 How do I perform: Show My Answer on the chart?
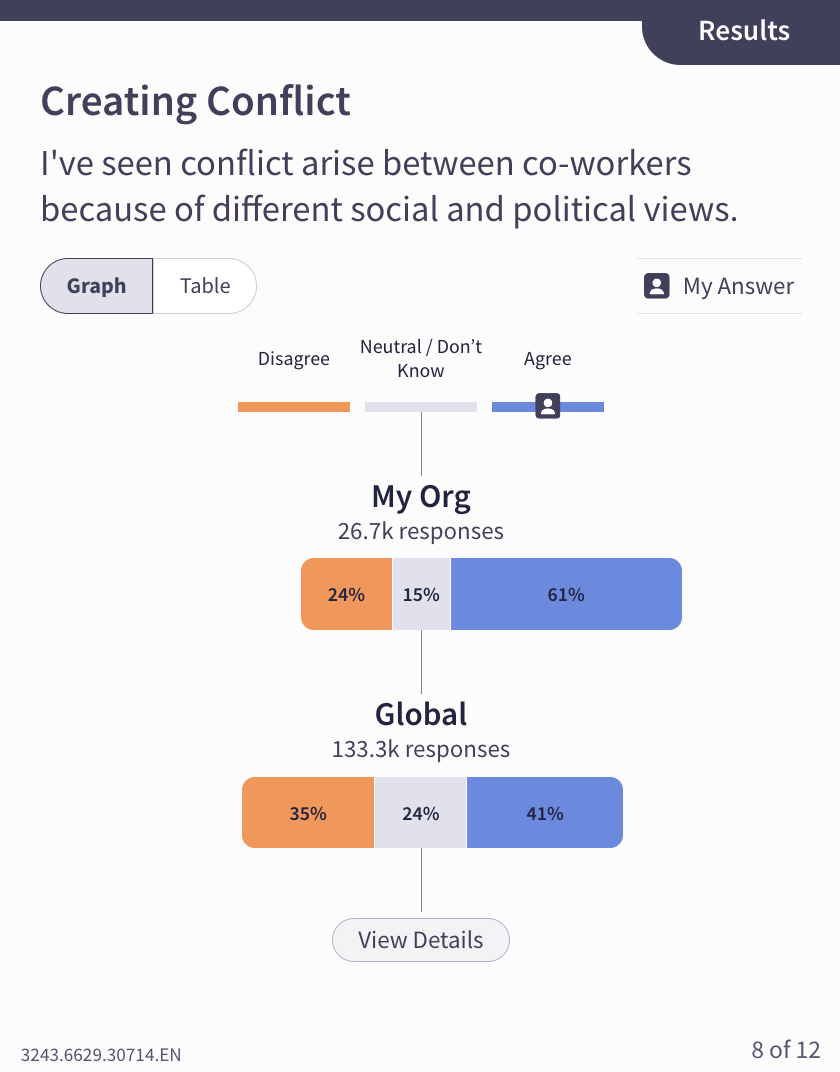click(720, 287)
